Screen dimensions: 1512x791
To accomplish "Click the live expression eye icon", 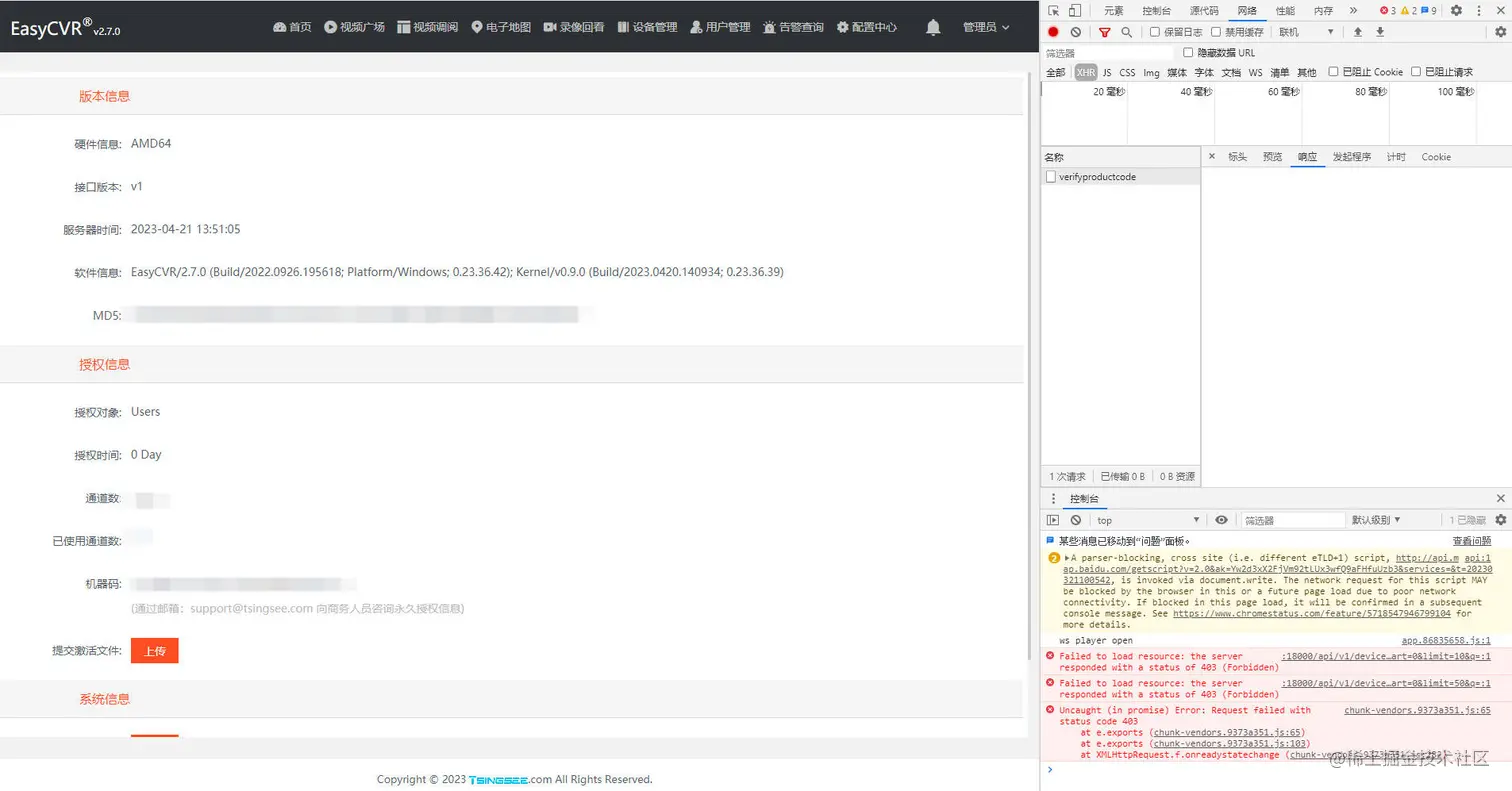I will tap(1221, 520).
